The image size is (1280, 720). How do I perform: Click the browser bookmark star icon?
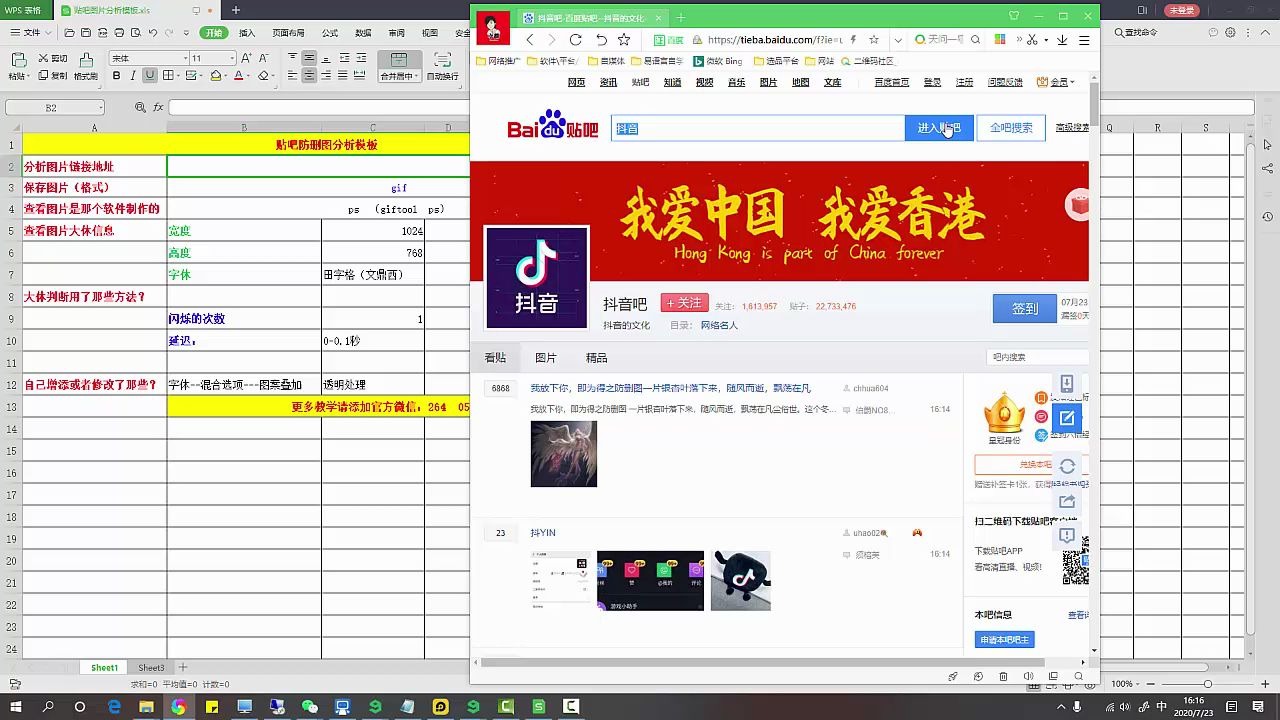coord(624,40)
